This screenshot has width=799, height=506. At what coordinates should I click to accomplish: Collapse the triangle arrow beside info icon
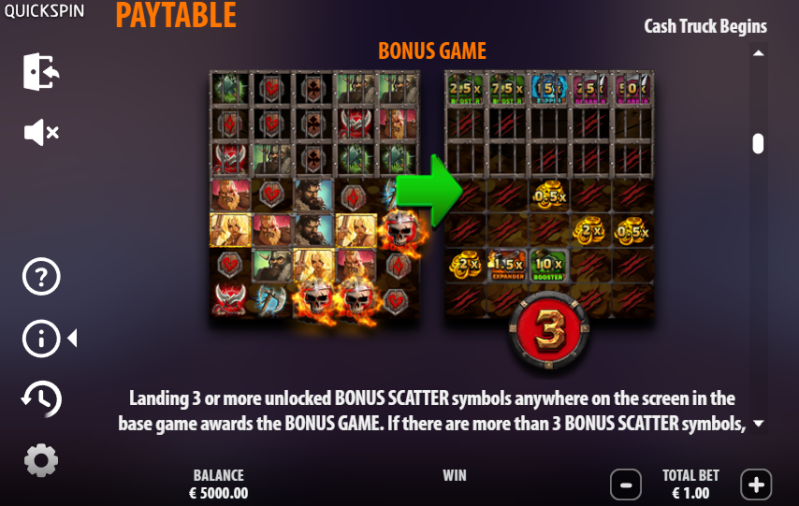pyautogui.click(x=72, y=338)
